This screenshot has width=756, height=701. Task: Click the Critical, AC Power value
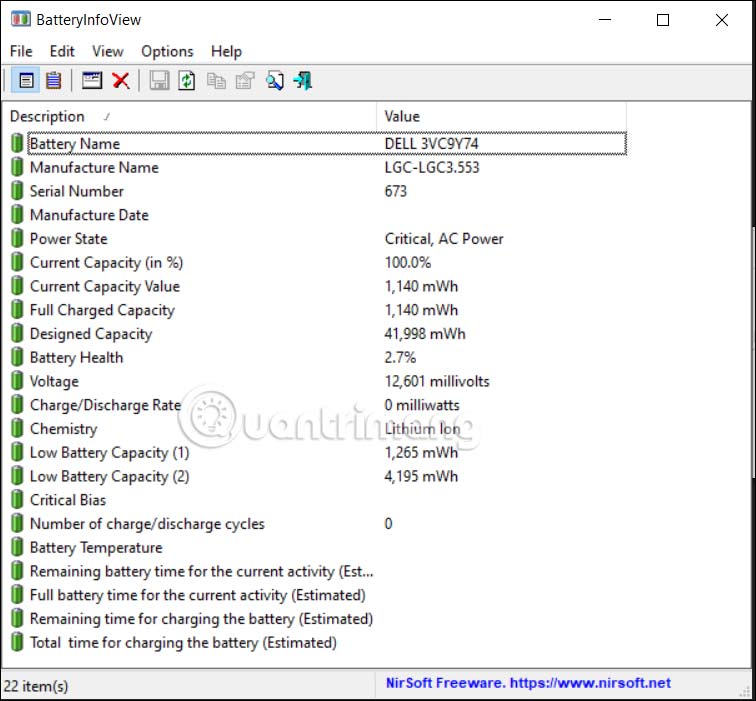pyautogui.click(x=444, y=239)
